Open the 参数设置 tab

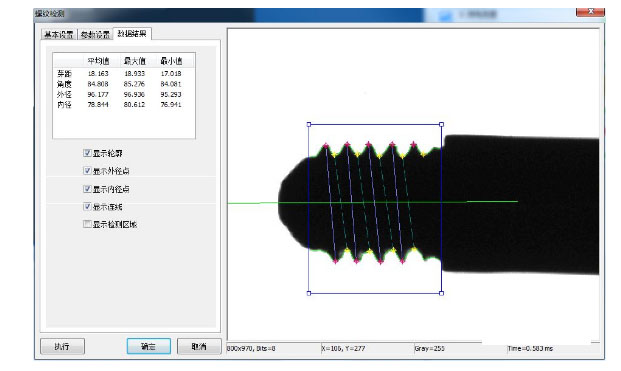click(x=95, y=35)
